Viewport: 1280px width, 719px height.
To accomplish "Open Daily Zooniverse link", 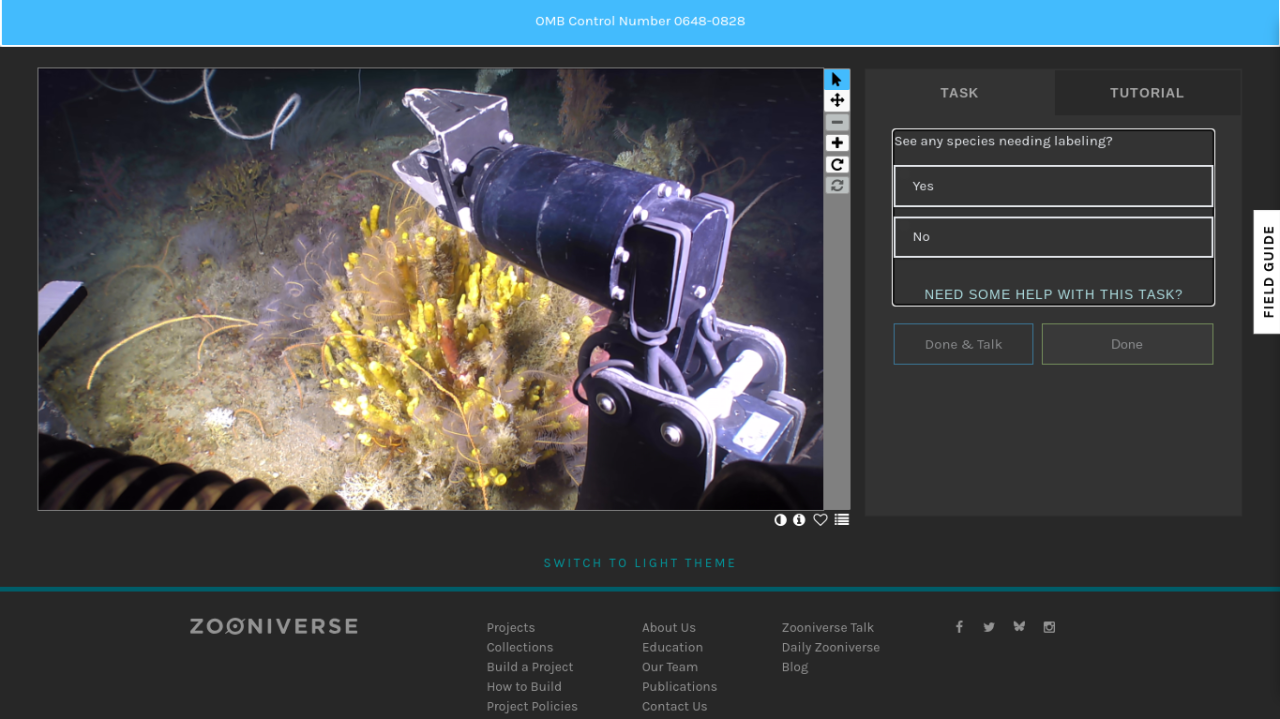I will (x=831, y=647).
